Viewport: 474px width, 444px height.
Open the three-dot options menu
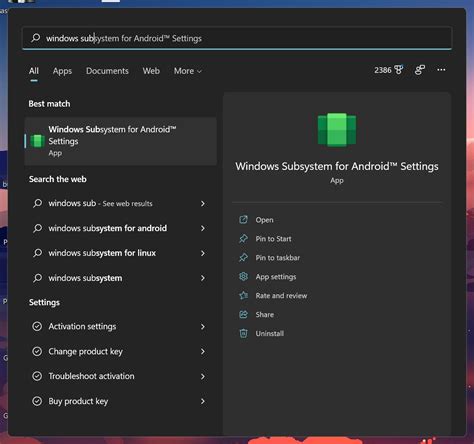pos(441,70)
